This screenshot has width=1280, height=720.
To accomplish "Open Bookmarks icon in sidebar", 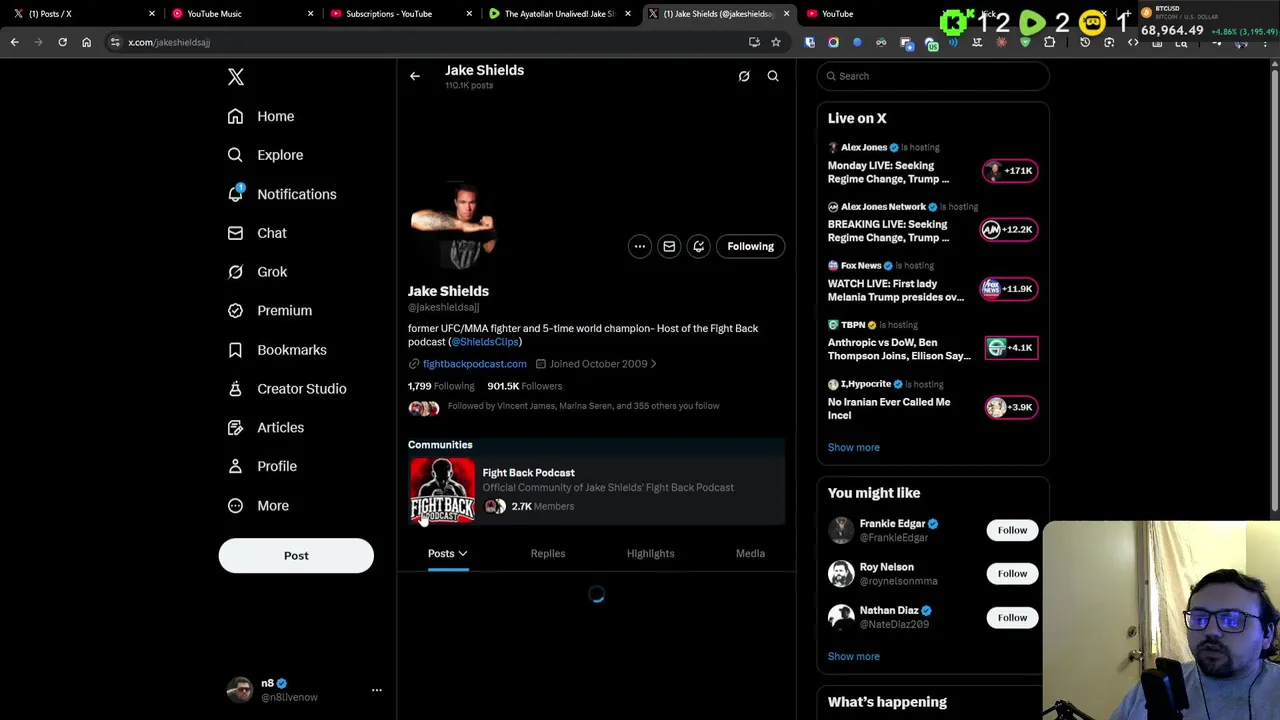I will [235, 350].
